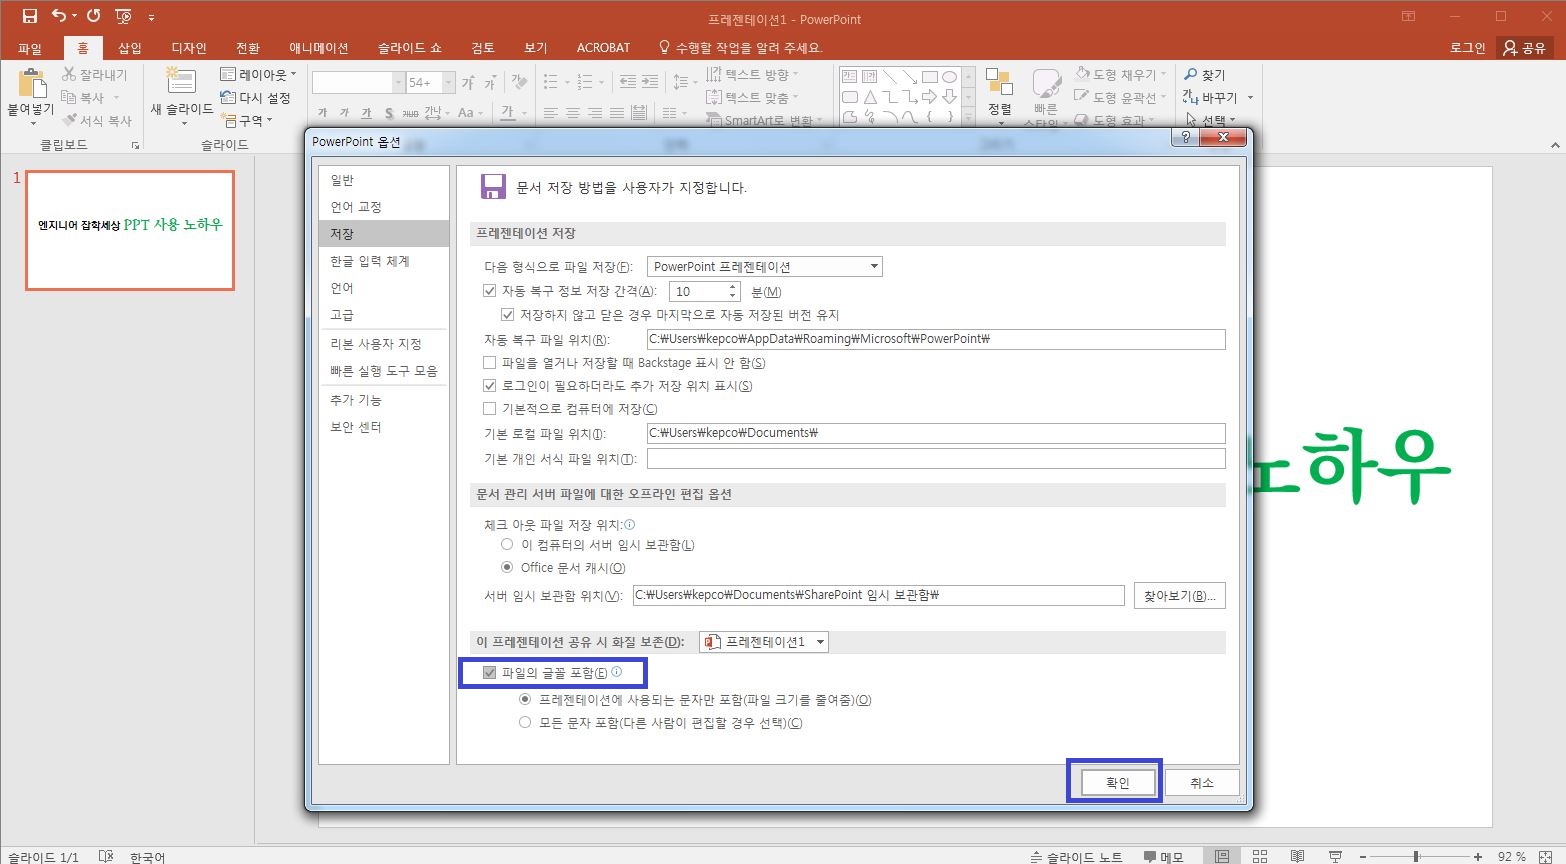
Task: Click the Reading View icon in status bar
Action: (1297, 857)
